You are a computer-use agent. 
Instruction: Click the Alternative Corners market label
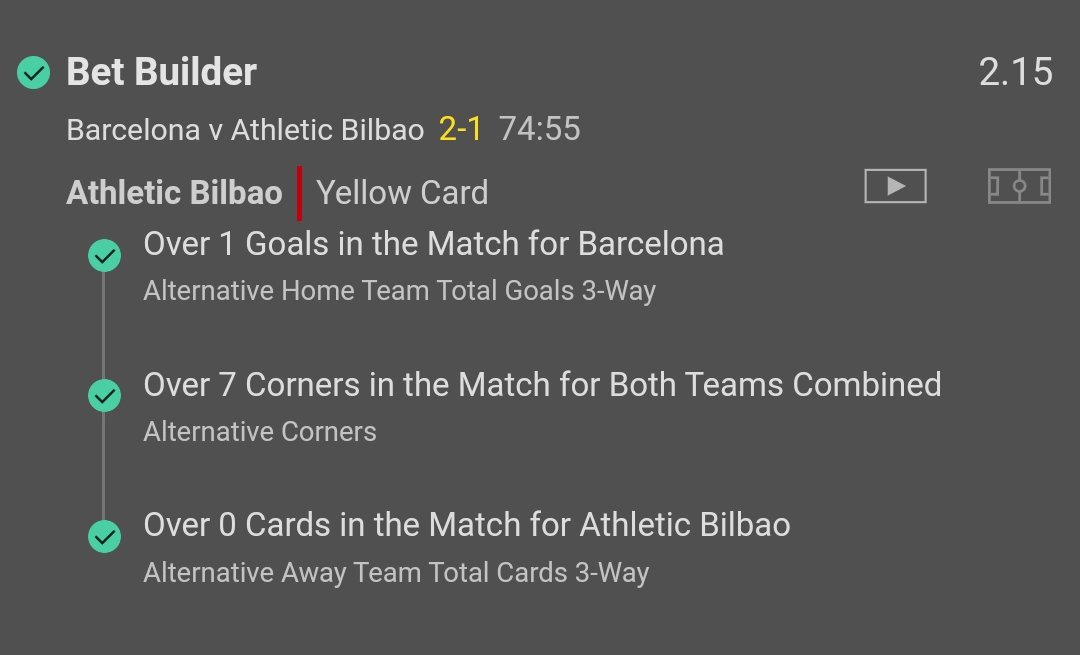(x=260, y=432)
